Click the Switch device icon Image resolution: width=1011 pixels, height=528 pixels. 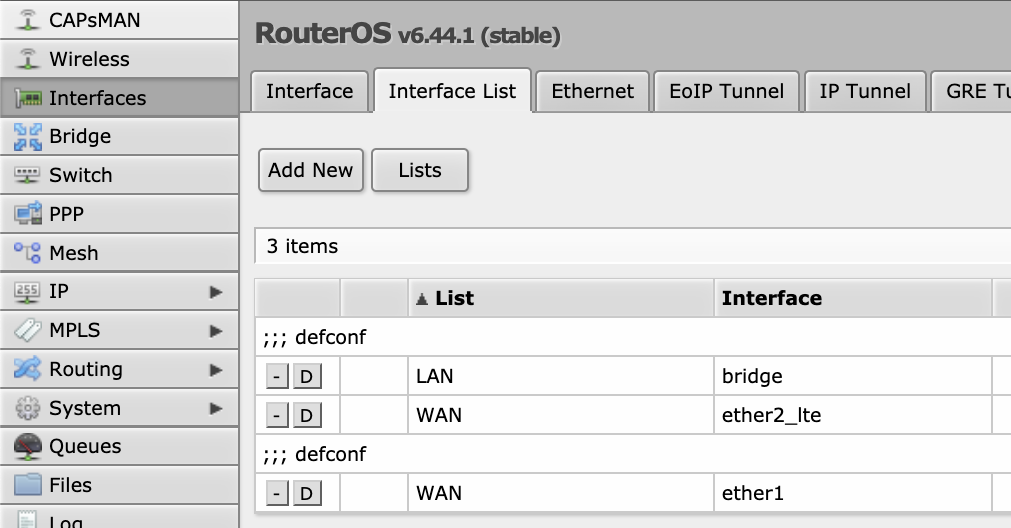click(x=28, y=175)
